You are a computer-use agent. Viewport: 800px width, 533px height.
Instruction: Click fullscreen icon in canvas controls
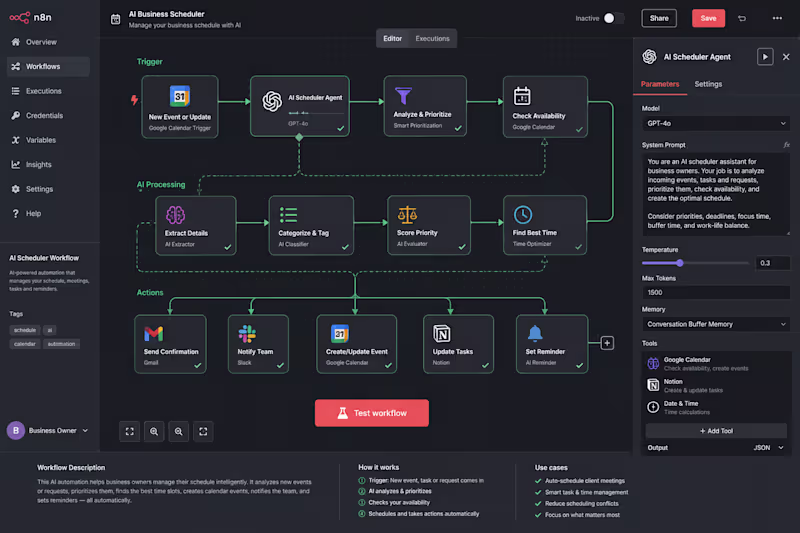pyautogui.click(x=203, y=432)
